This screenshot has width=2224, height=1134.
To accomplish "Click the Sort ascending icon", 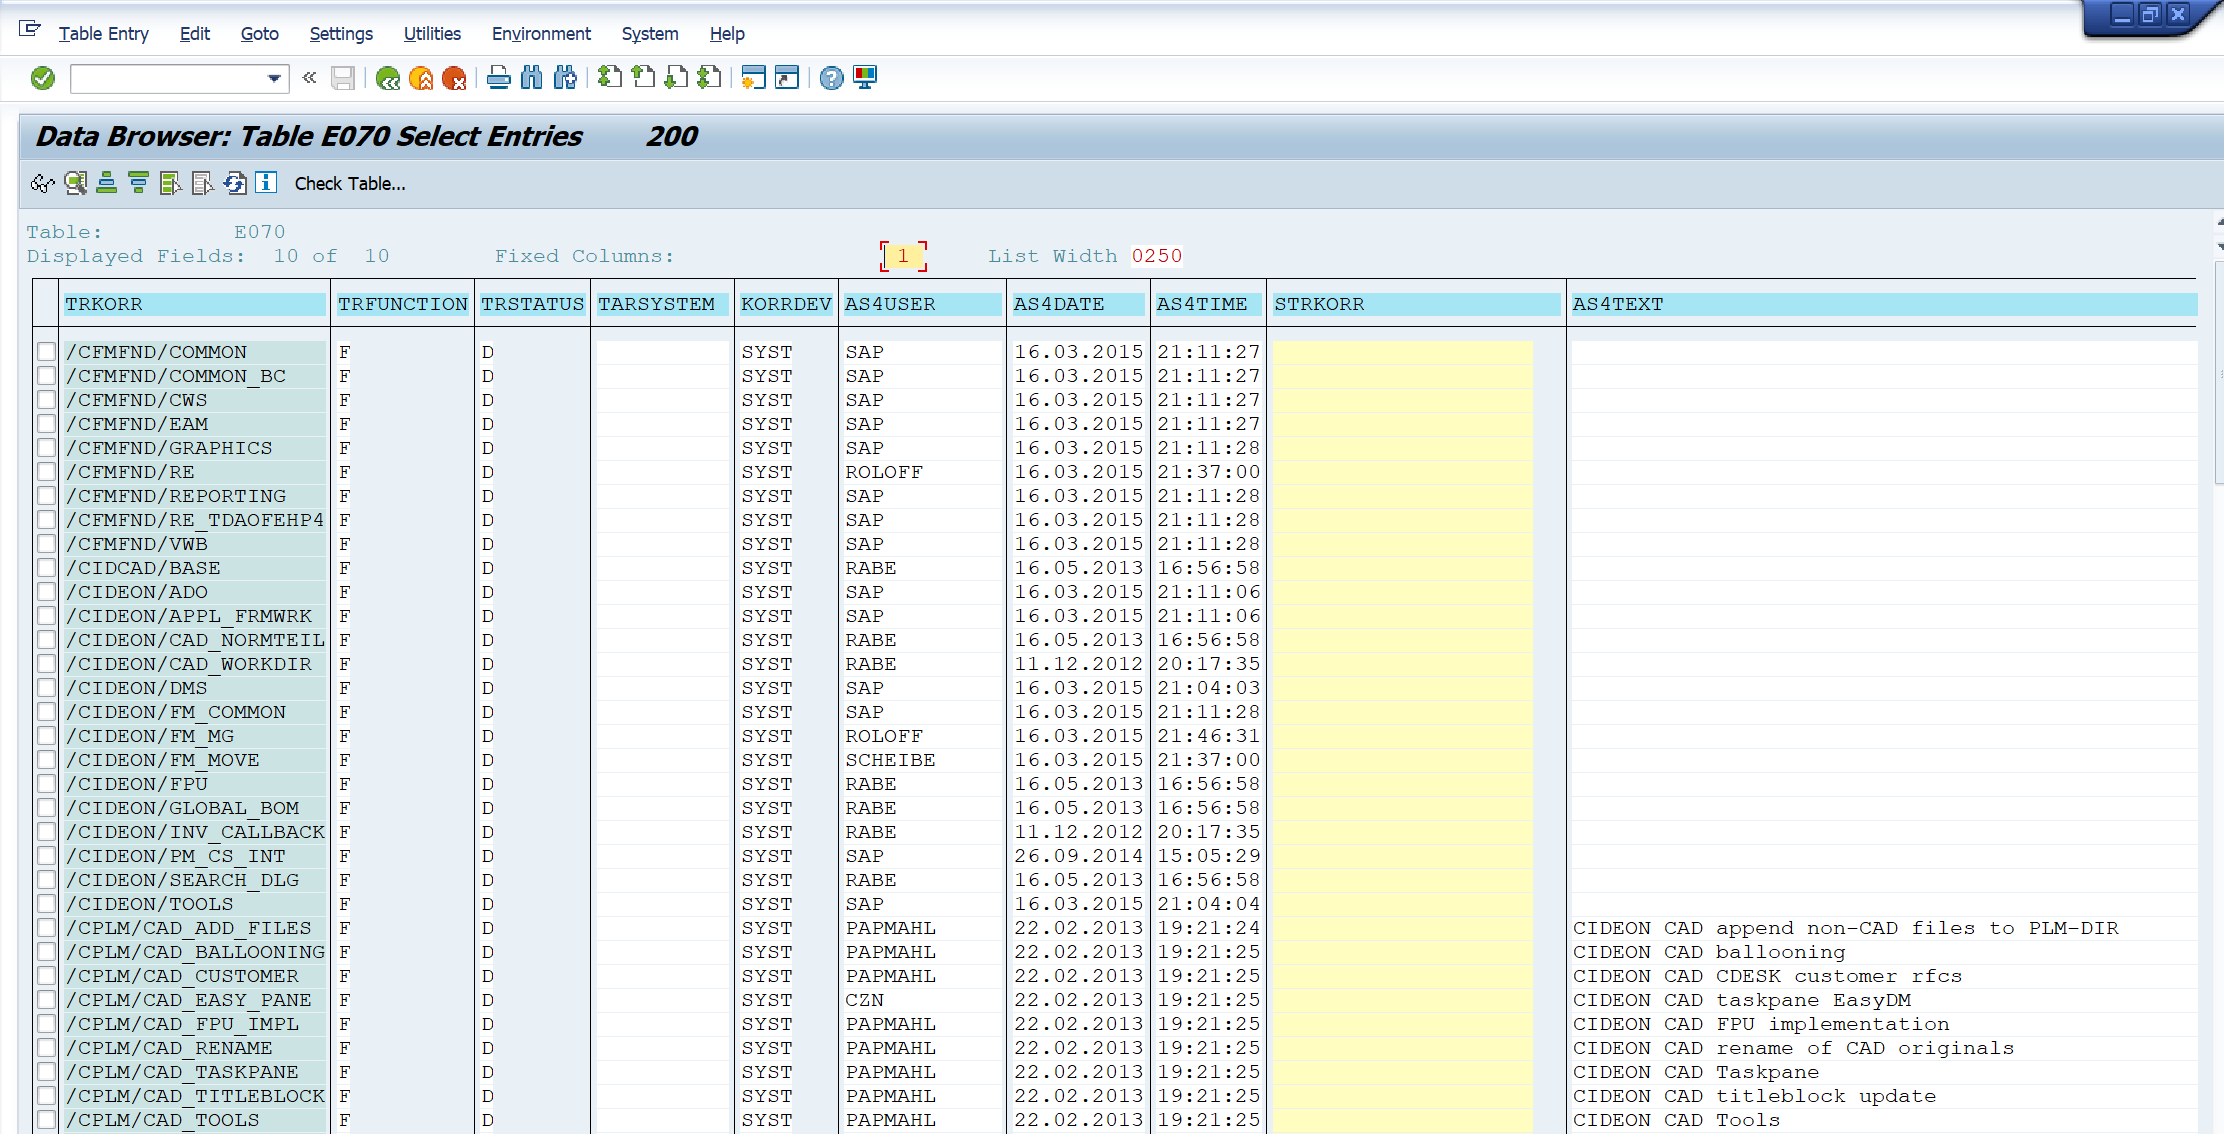I will [107, 183].
